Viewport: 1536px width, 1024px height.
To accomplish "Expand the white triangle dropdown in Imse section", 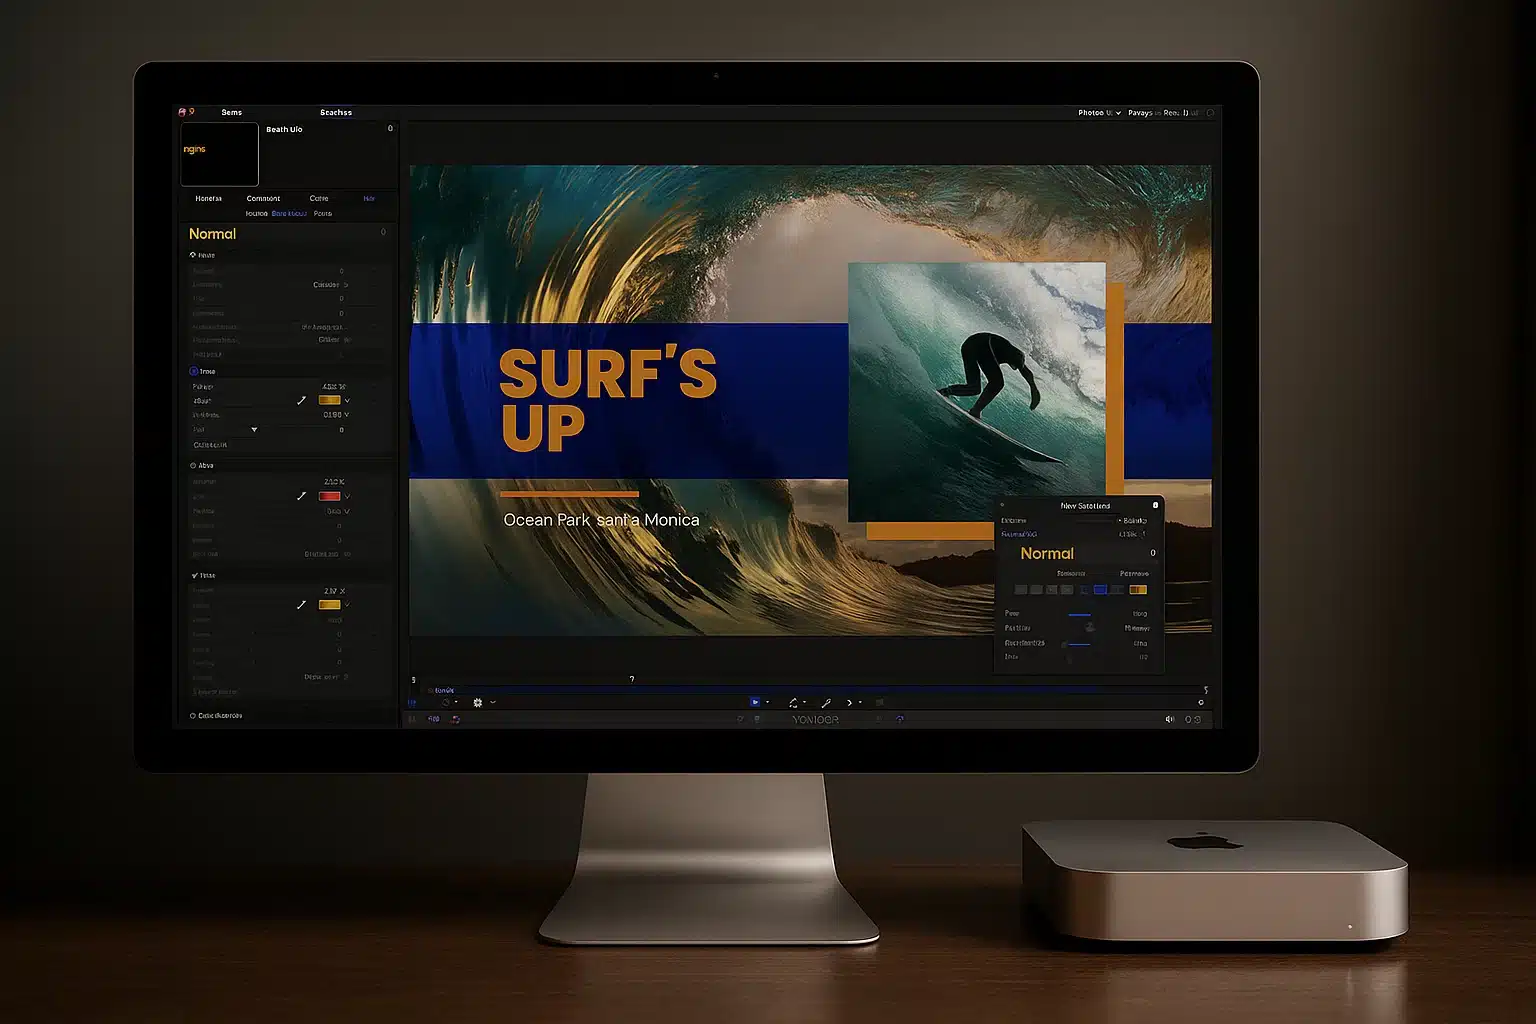I will (254, 430).
